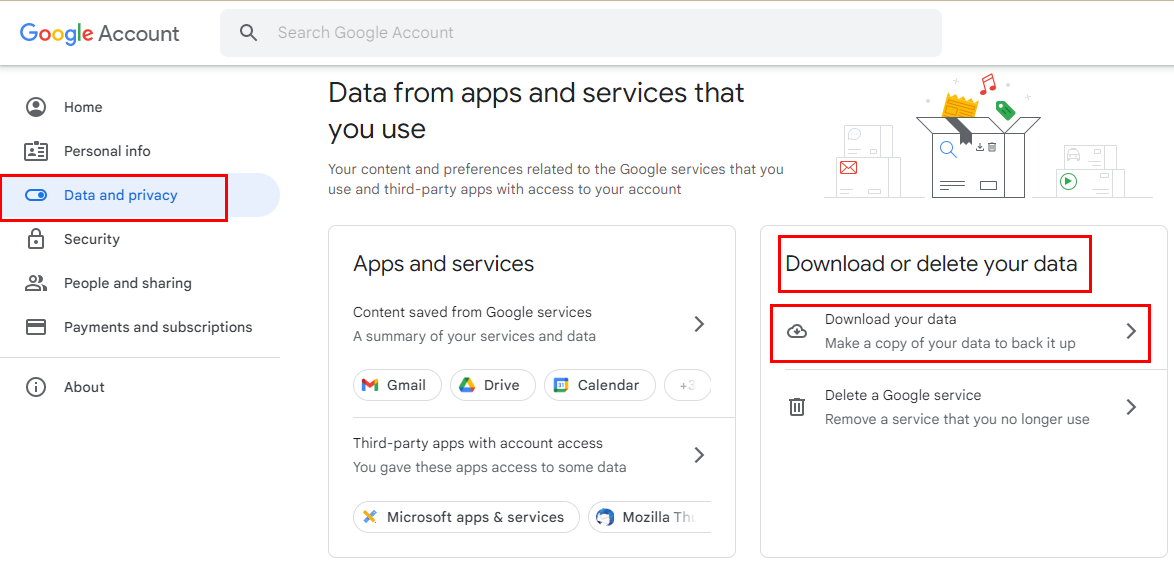Image resolution: width=1174 pixels, height=587 pixels.
Task: Open Download your data chevron arrow
Action: (x=1131, y=331)
